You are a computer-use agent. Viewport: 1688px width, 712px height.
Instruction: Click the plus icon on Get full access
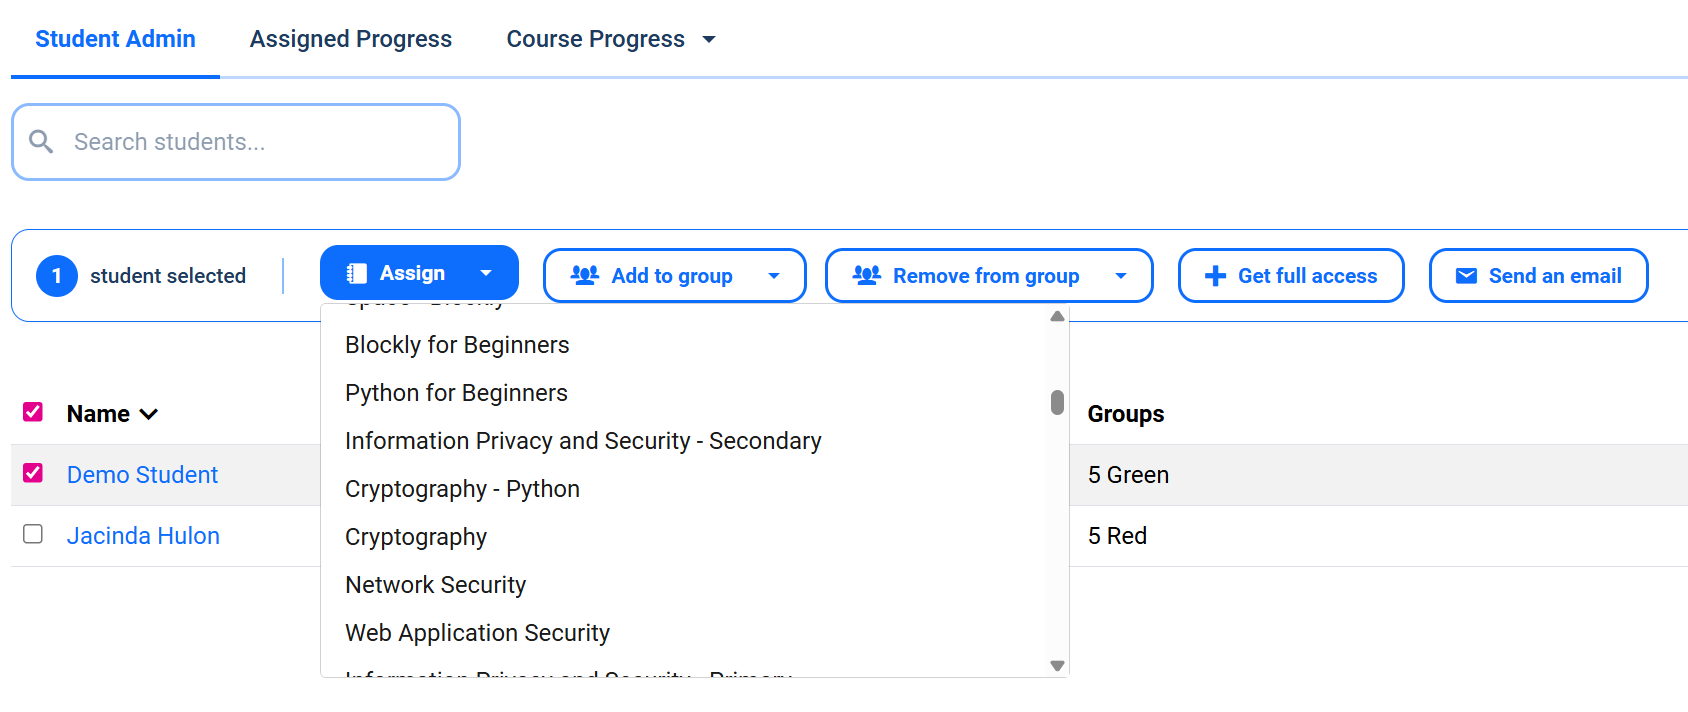pos(1215,276)
